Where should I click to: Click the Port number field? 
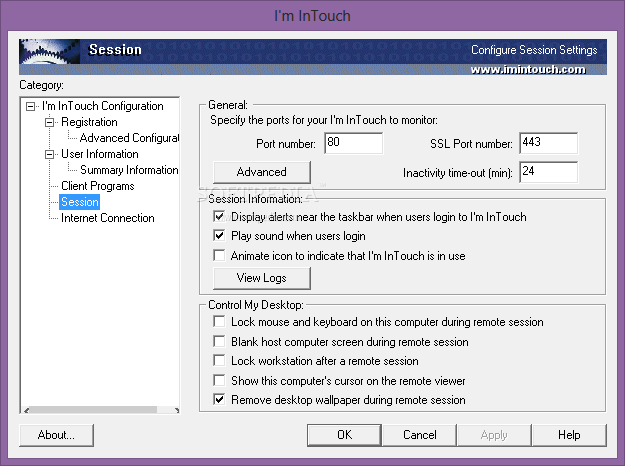[x=354, y=143]
